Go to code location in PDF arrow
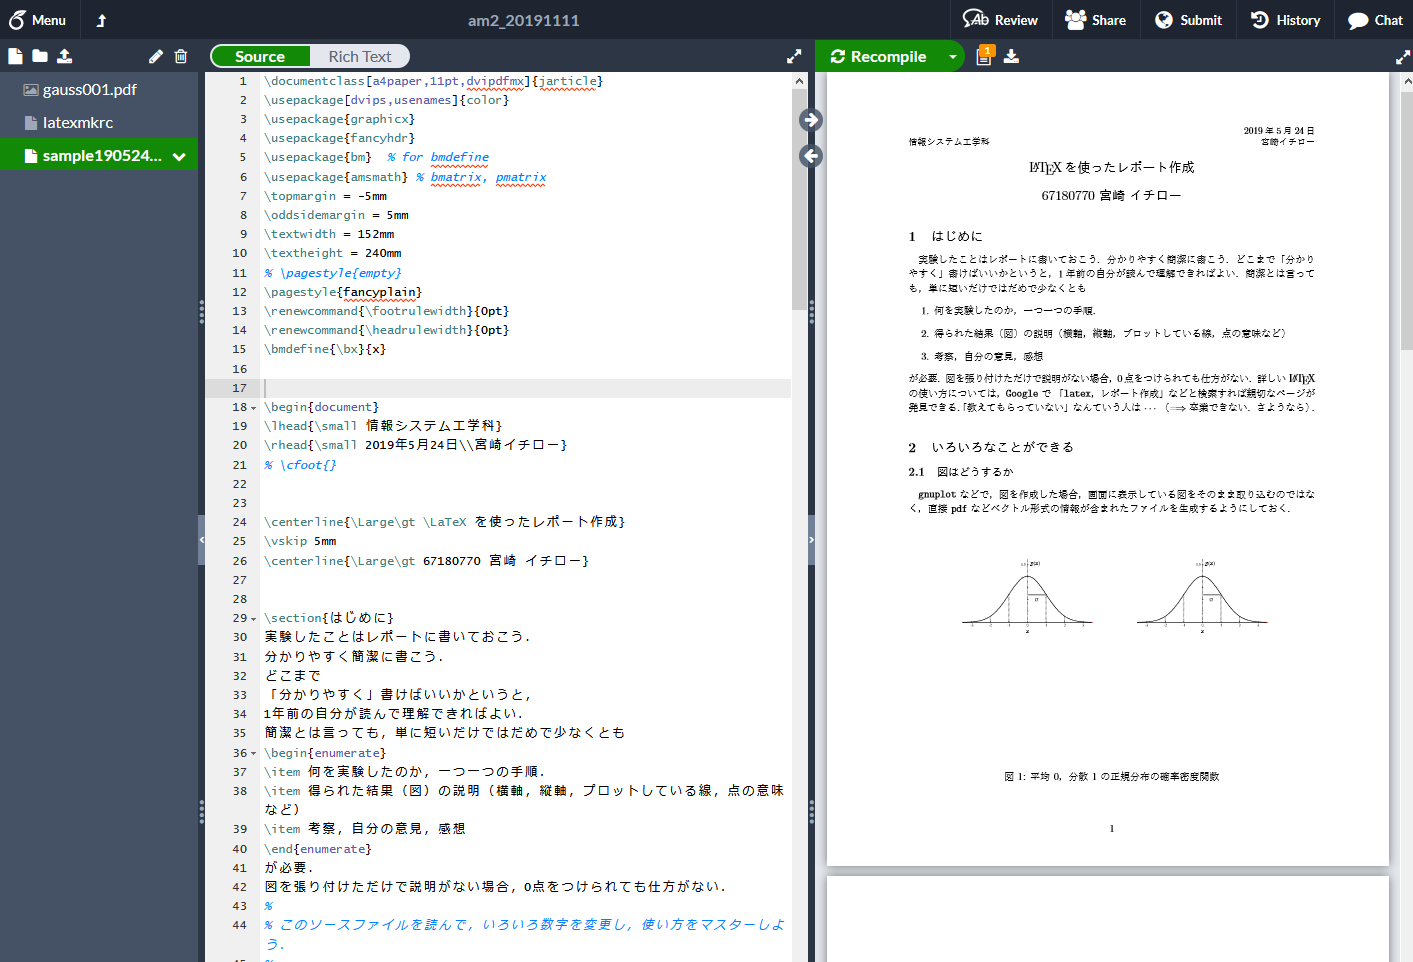1413x962 pixels. [x=811, y=120]
